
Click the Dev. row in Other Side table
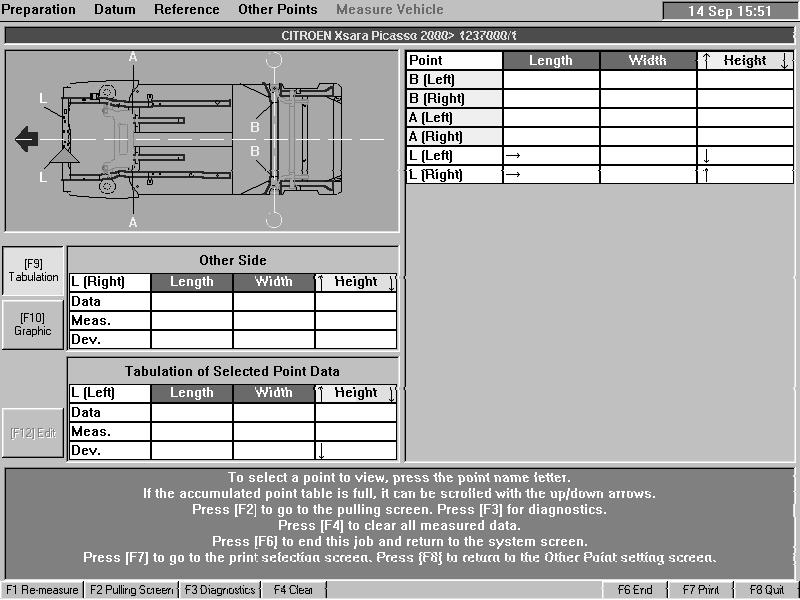tap(233, 339)
